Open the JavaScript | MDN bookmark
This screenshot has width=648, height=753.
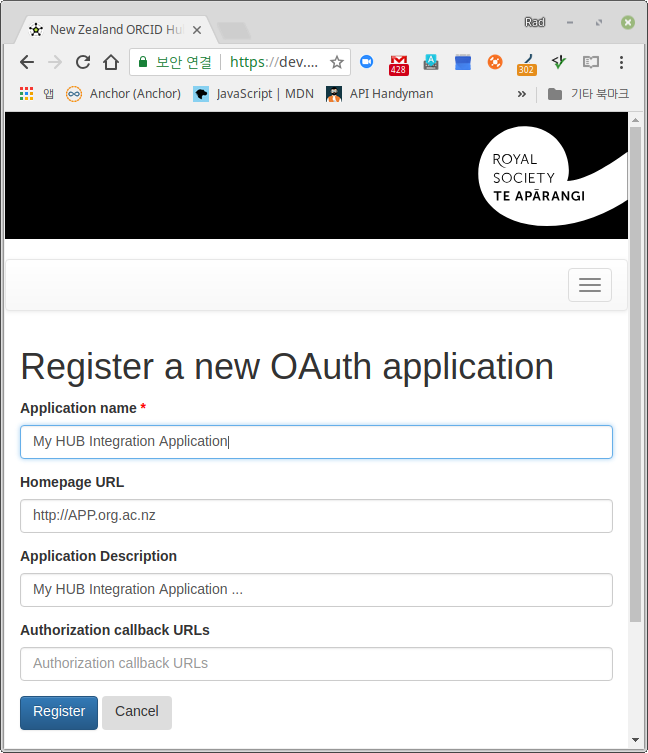point(254,94)
